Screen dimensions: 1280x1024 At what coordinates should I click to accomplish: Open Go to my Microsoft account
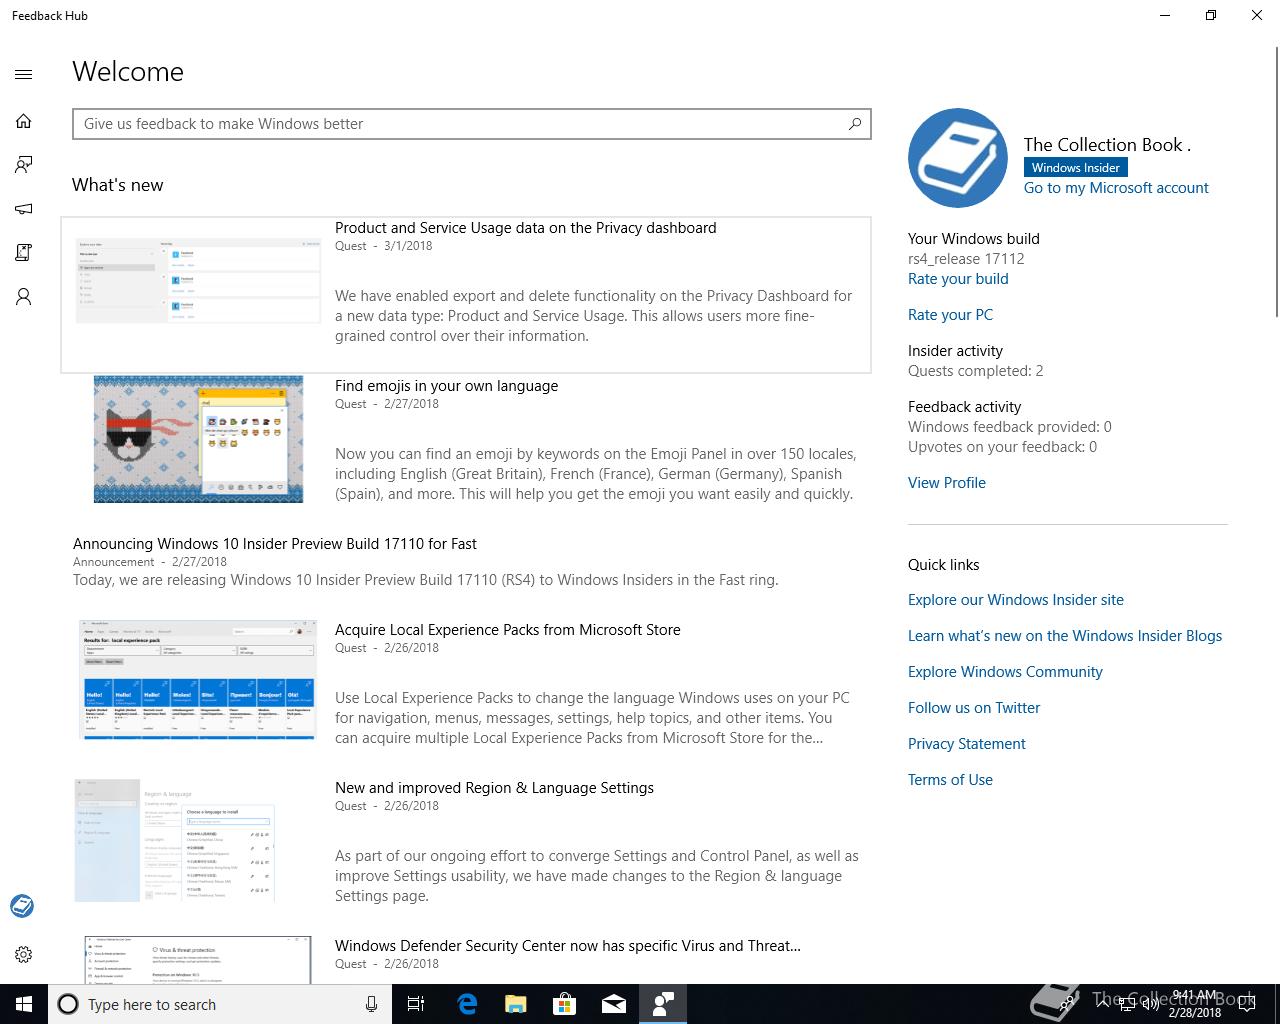(x=1116, y=188)
